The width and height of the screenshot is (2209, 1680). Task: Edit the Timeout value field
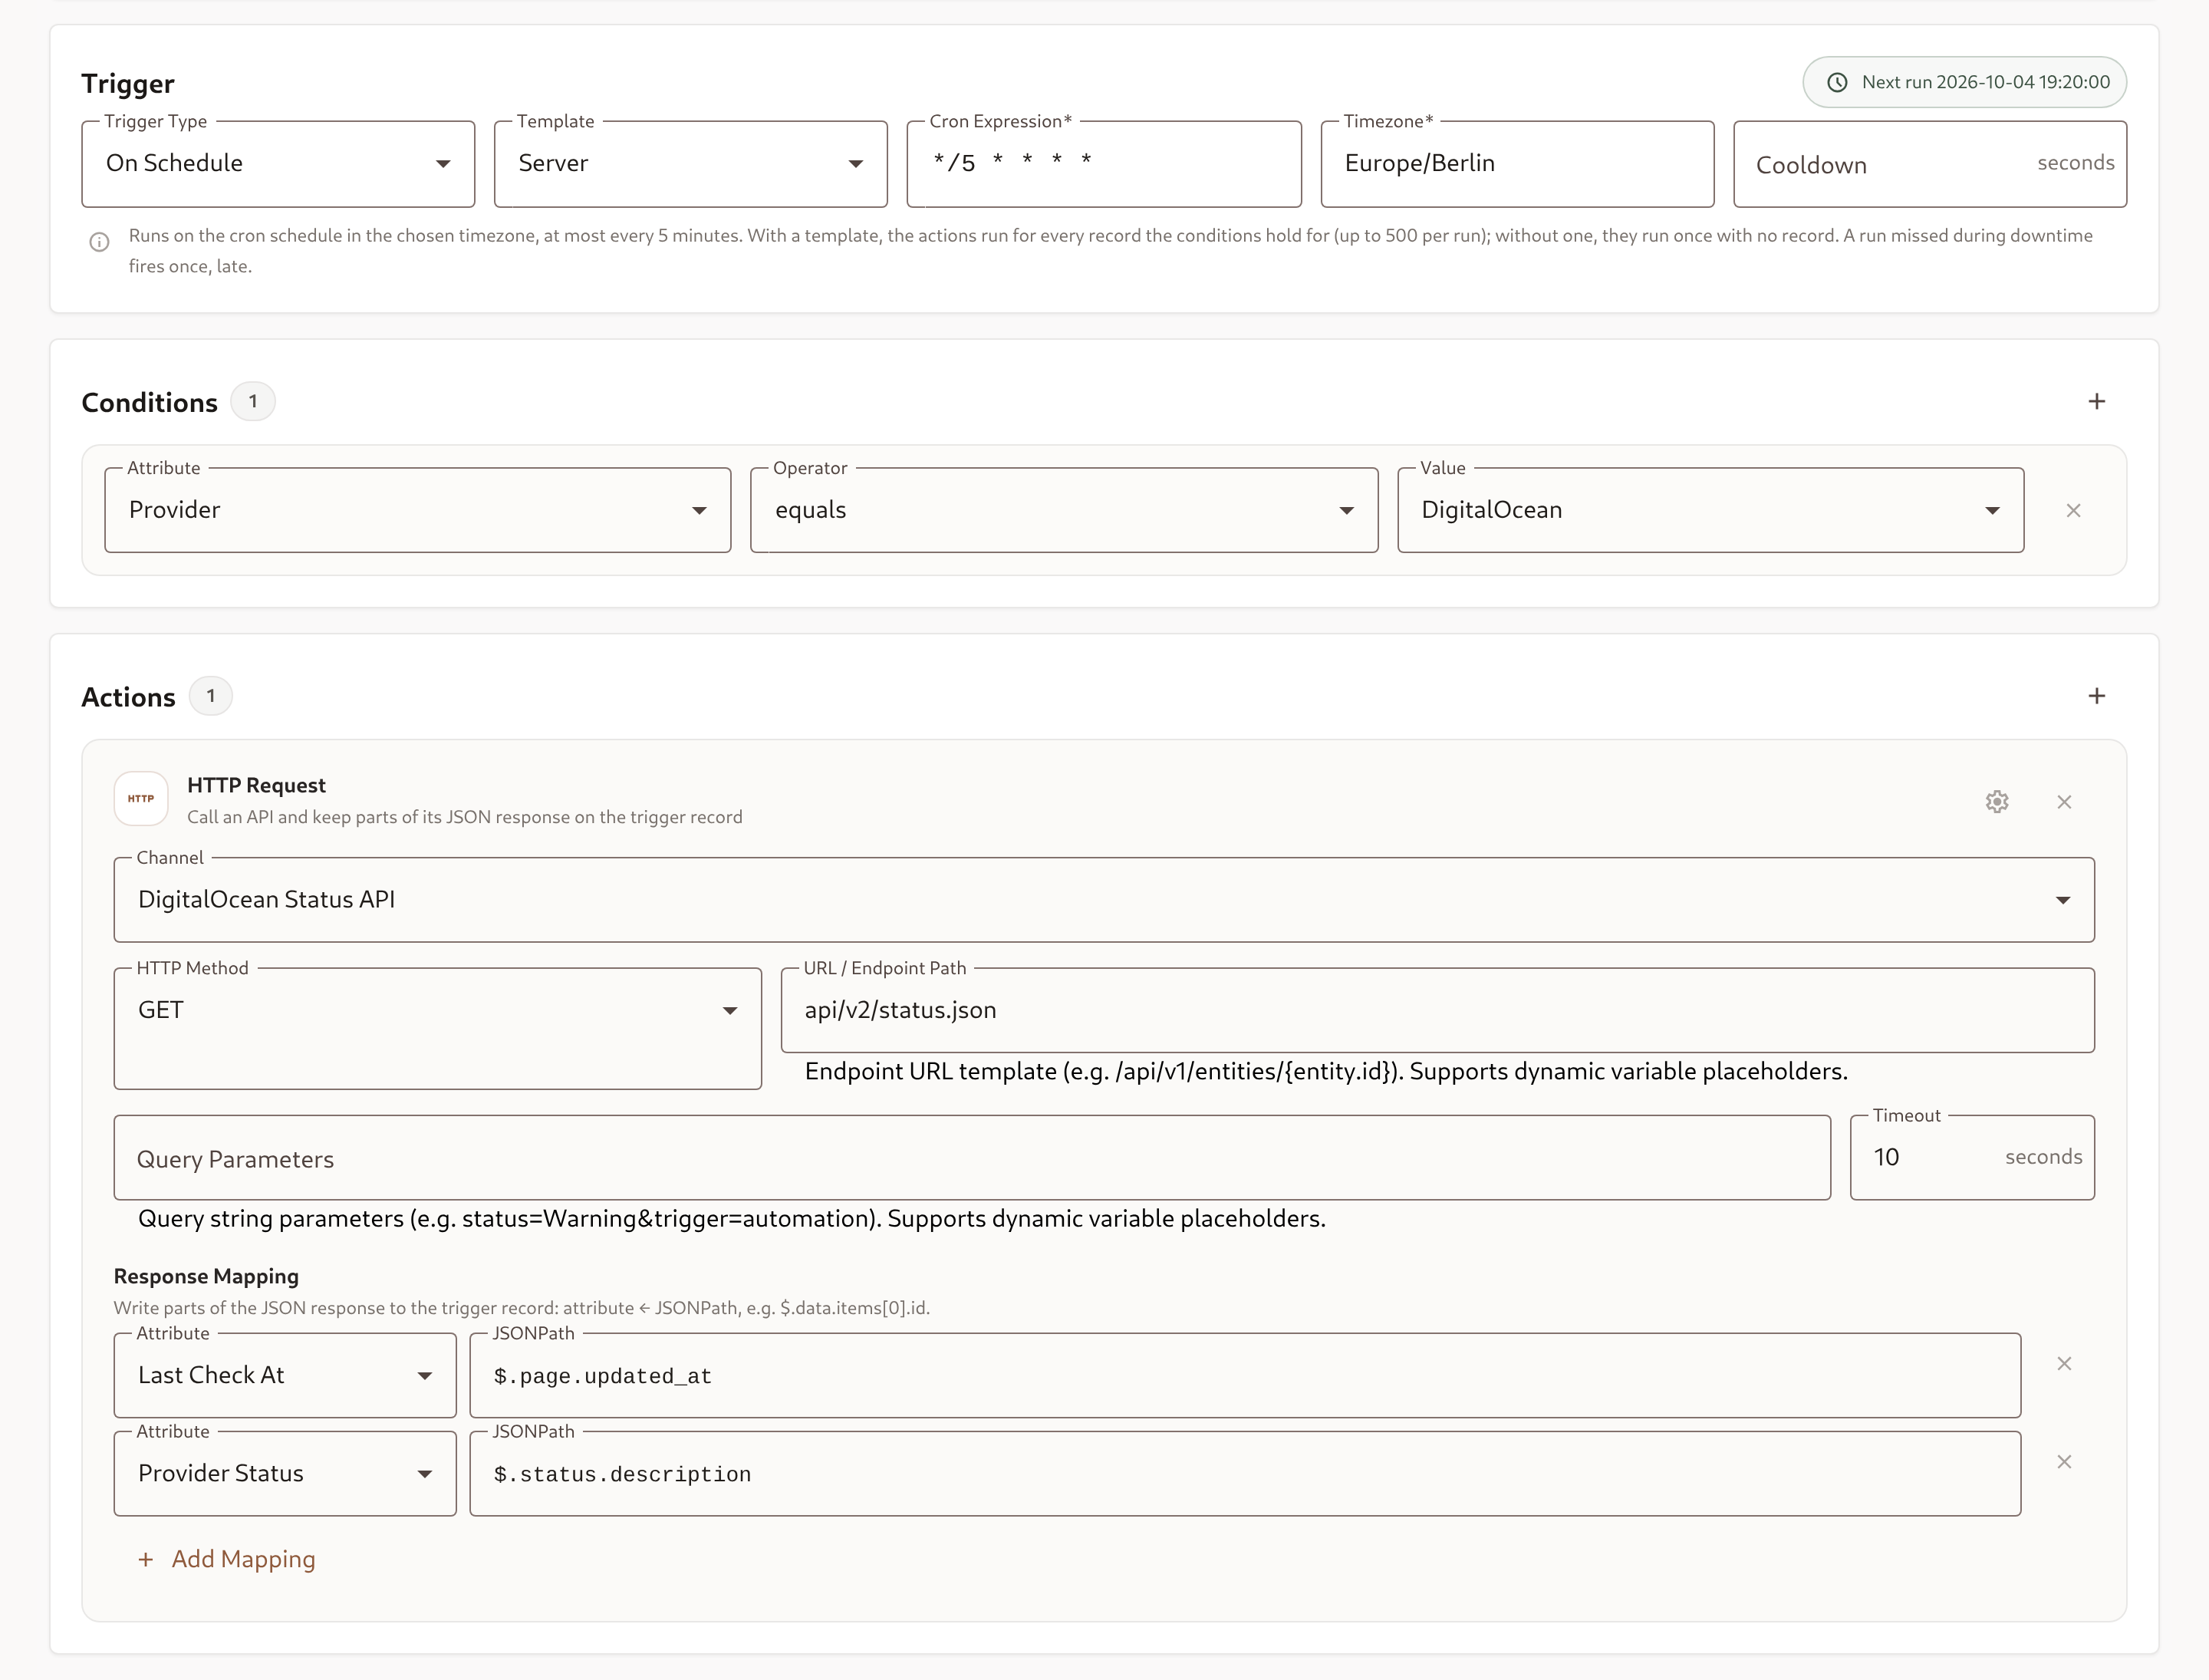point(1972,1158)
